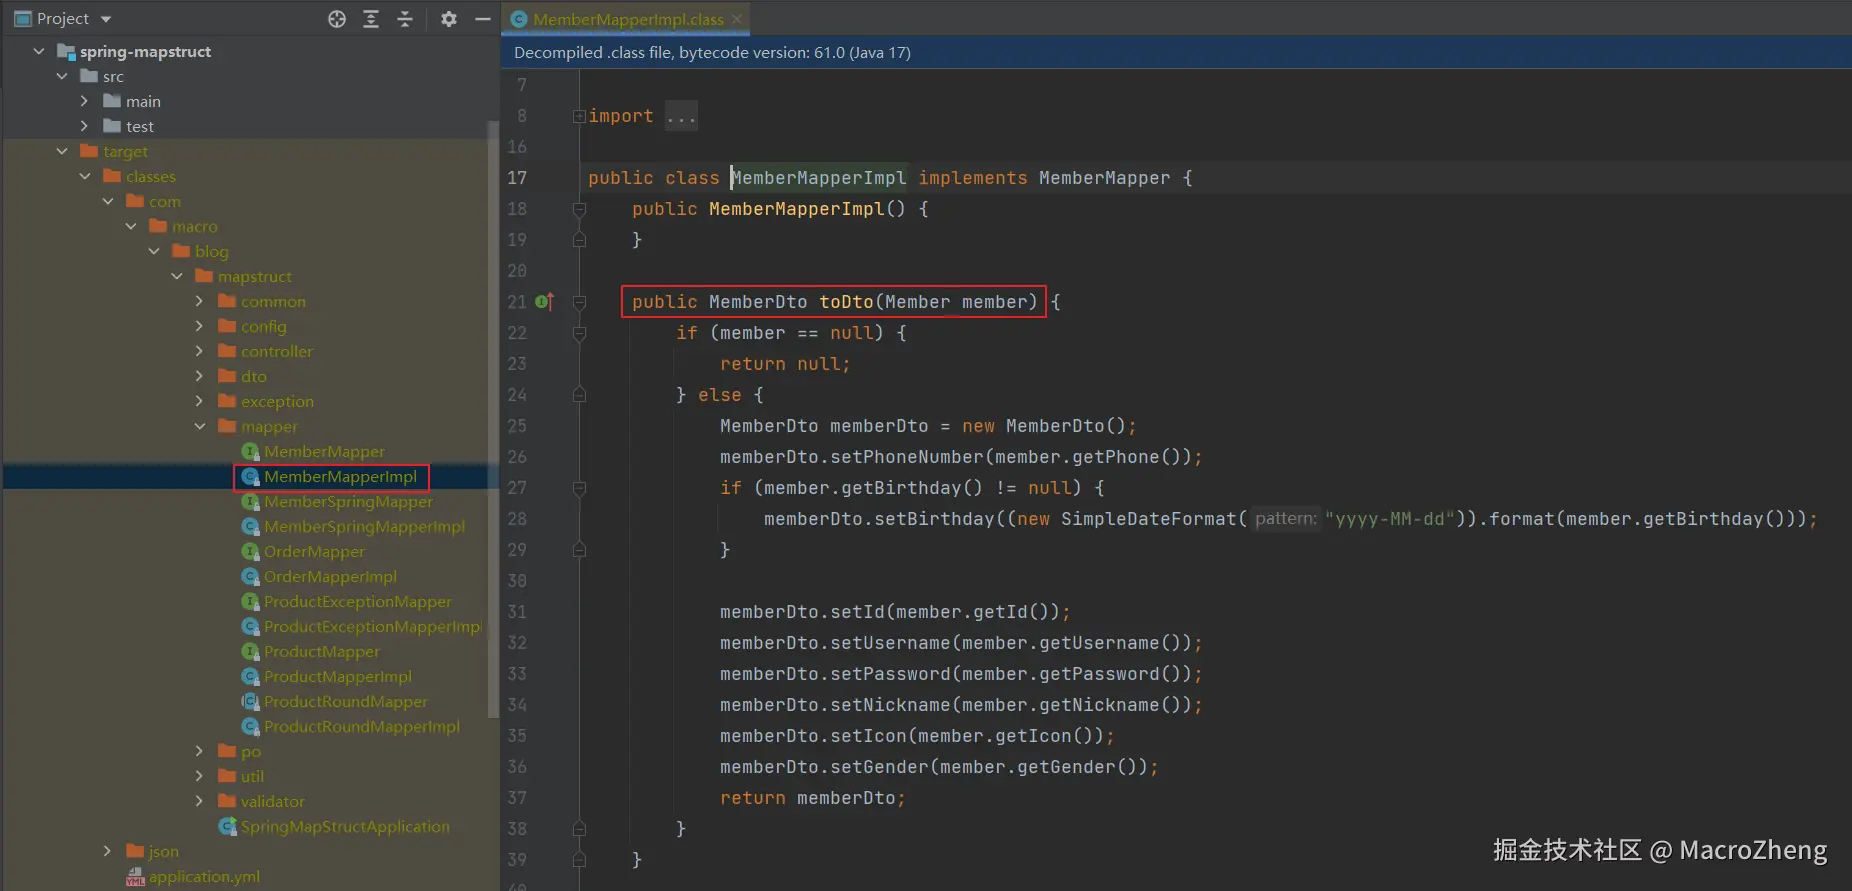The image size is (1852, 891).
Task: Select the blog package folder
Action: click(x=201, y=251)
